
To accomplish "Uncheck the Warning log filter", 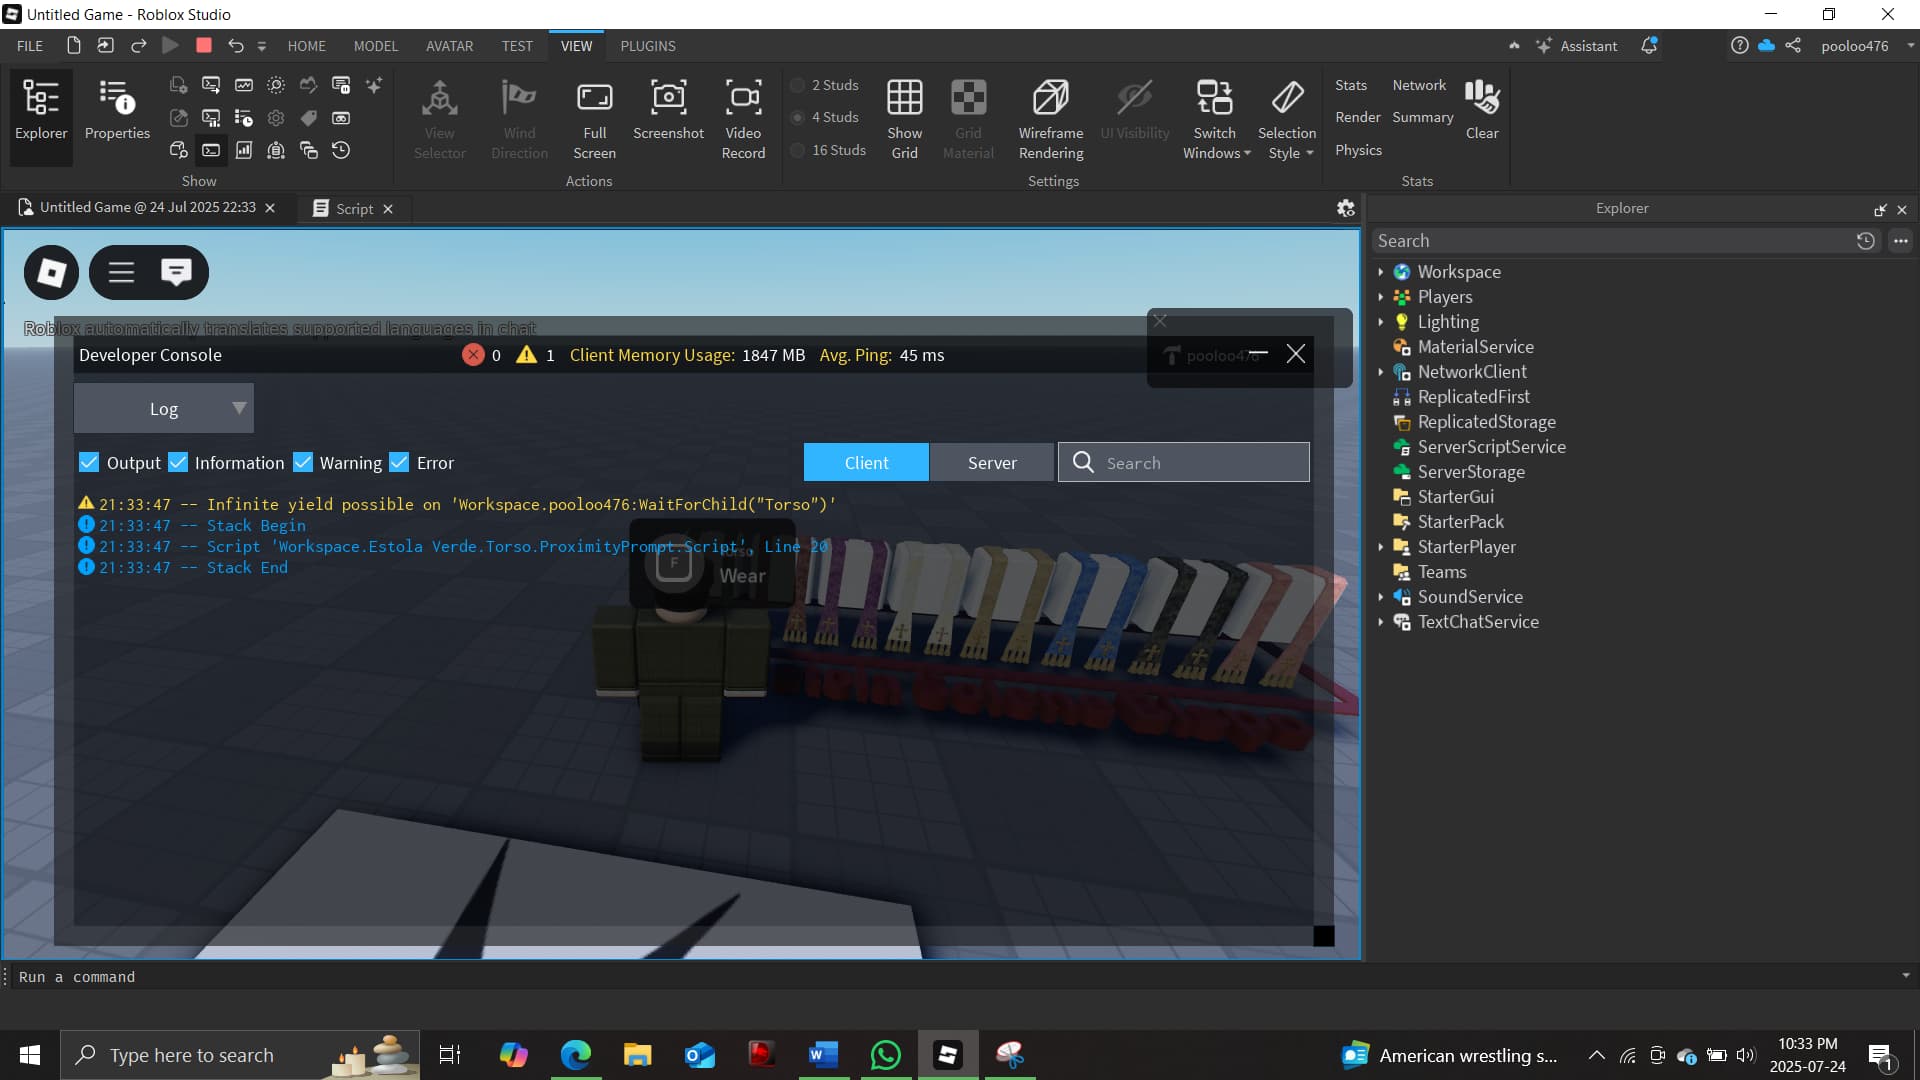I will (x=304, y=462).
